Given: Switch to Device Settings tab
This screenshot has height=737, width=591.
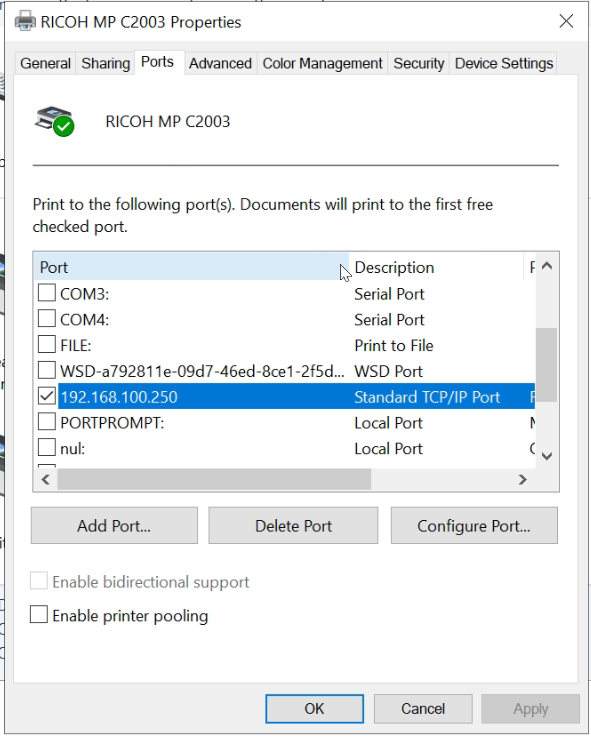Looking at the screenshot, I should point(504,63).
